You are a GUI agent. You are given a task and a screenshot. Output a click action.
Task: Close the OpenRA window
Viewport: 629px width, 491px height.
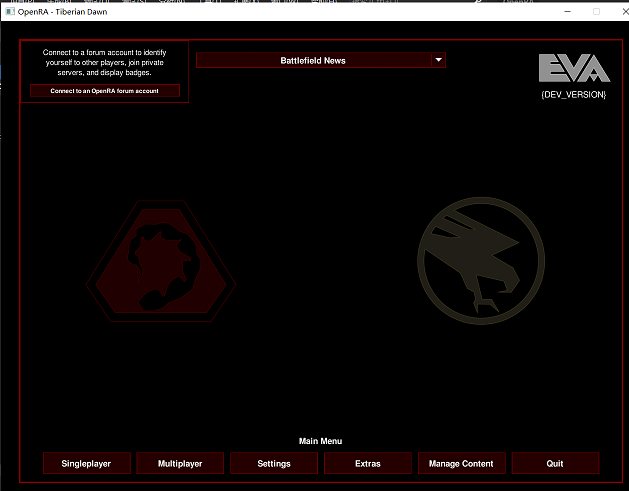[x=625, y=12]
